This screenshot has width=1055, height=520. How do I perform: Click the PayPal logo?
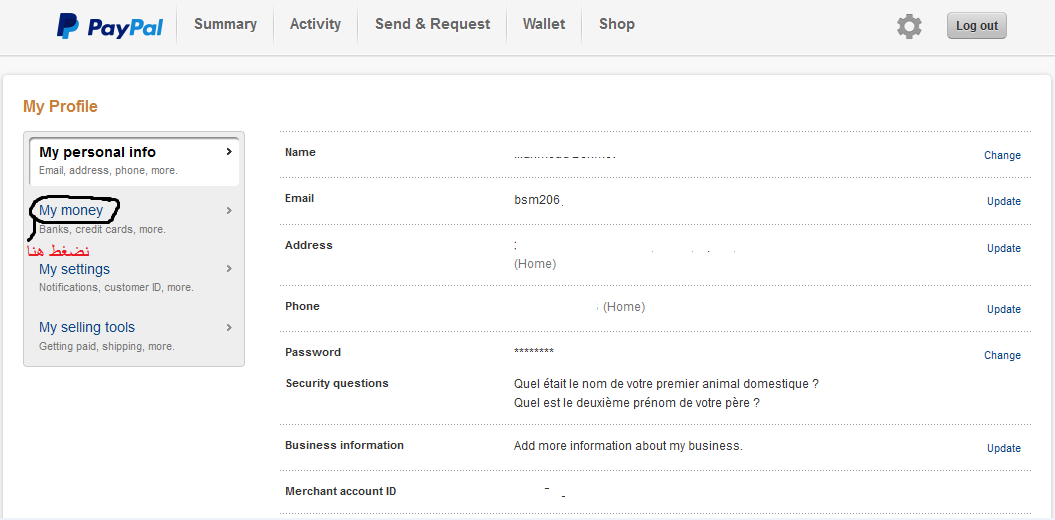(x=110, y=26)
